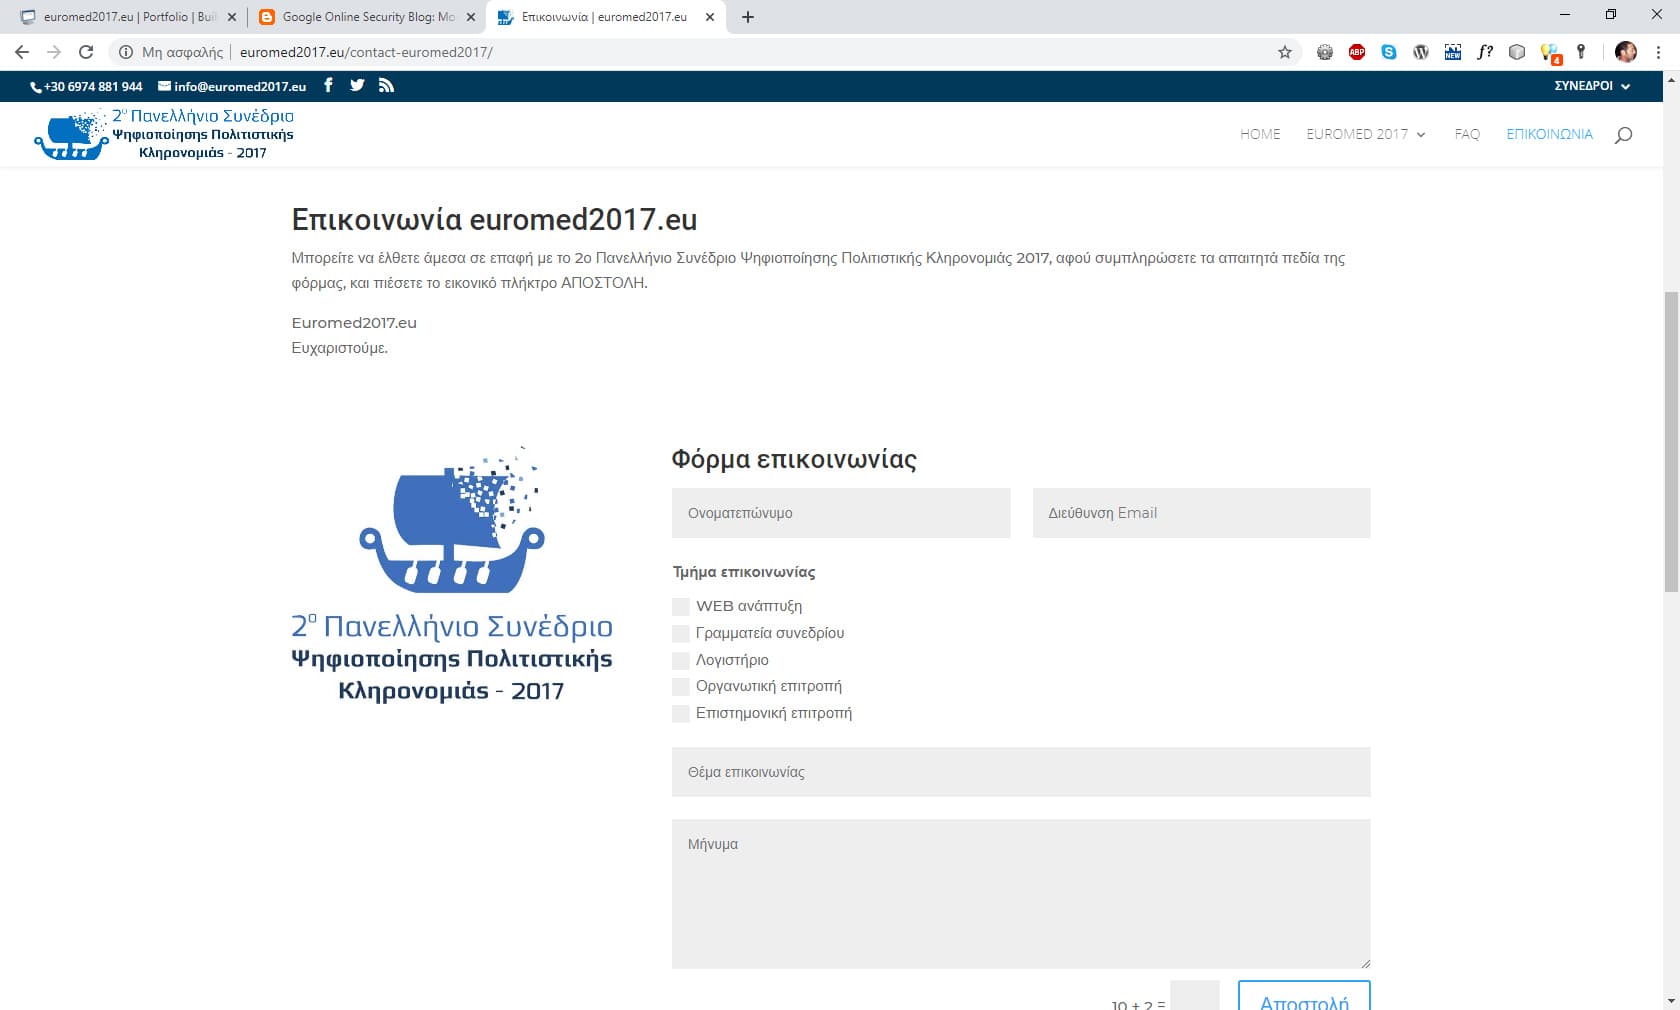This screenshot has width=1680, height=1010.
Task: Expand the ΣΥΝΕΔΡΟΙ dropdown in the top bar
Action: point(1592,86)
